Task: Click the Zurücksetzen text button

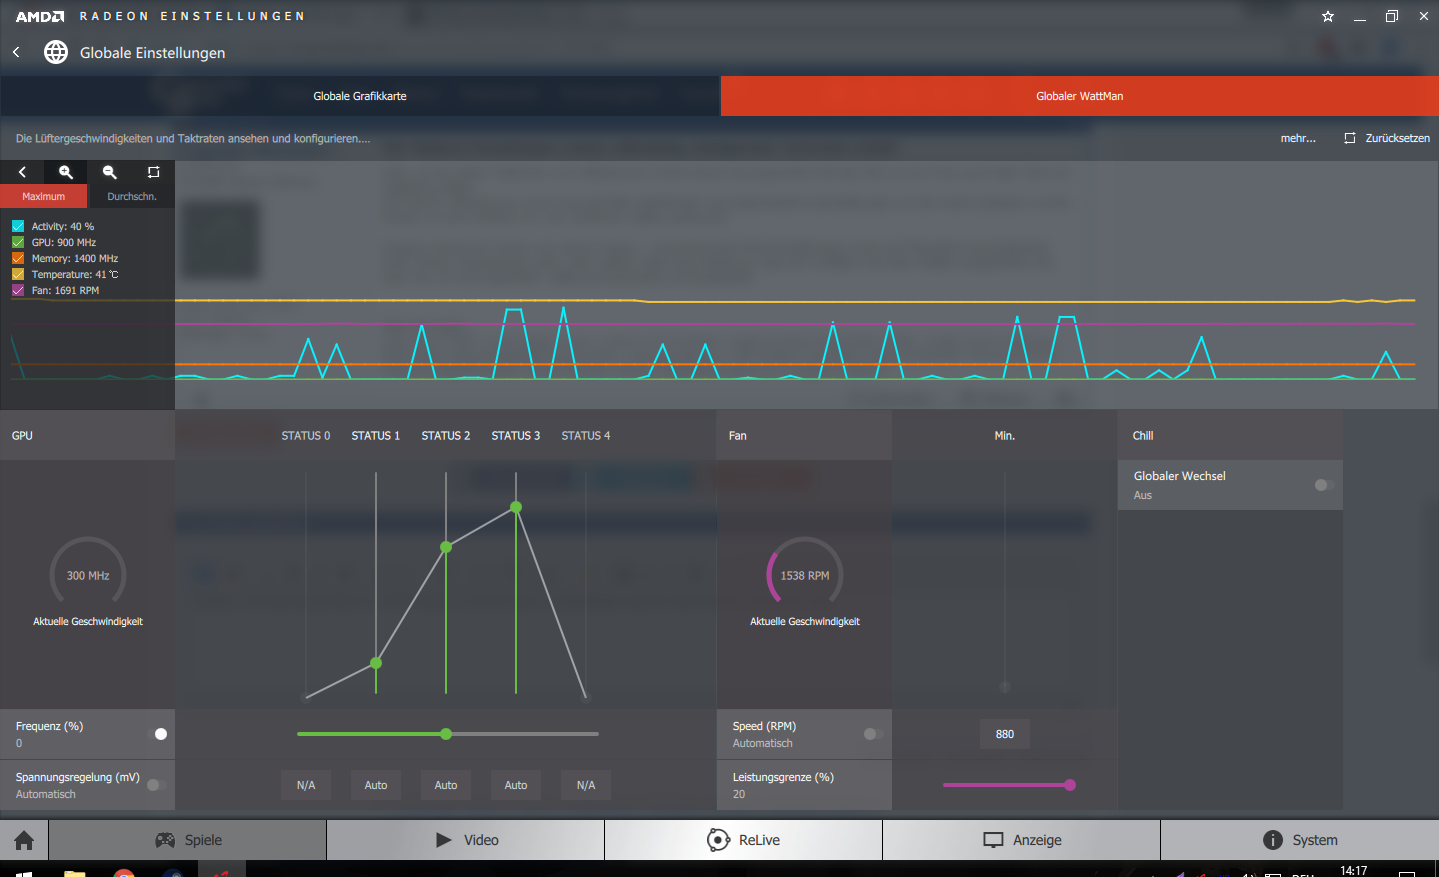Action: pos(1397,138)
